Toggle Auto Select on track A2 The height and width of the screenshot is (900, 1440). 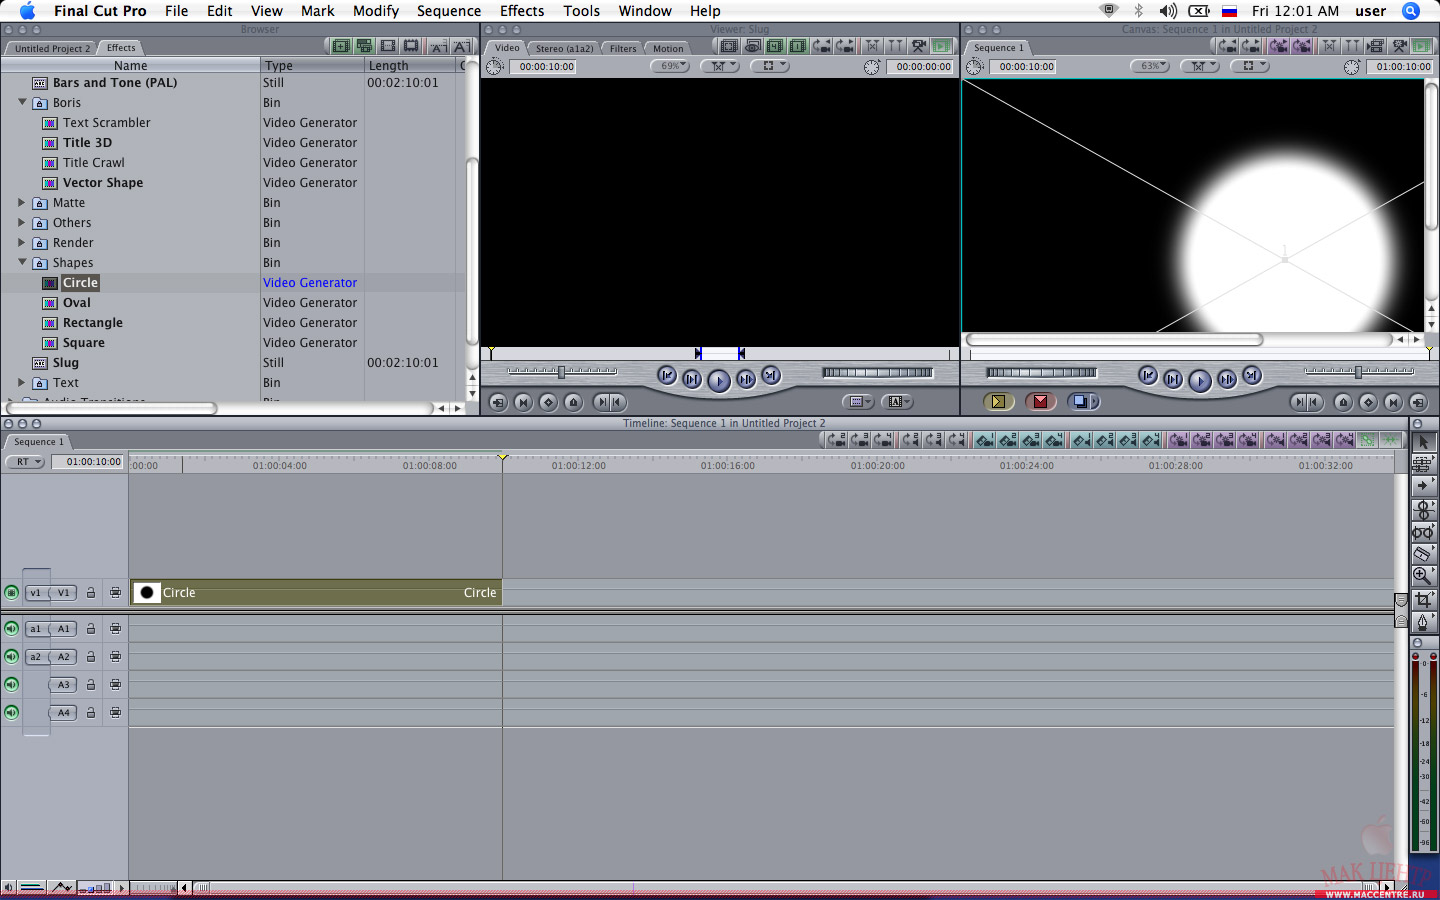click(x=115, y=657)
